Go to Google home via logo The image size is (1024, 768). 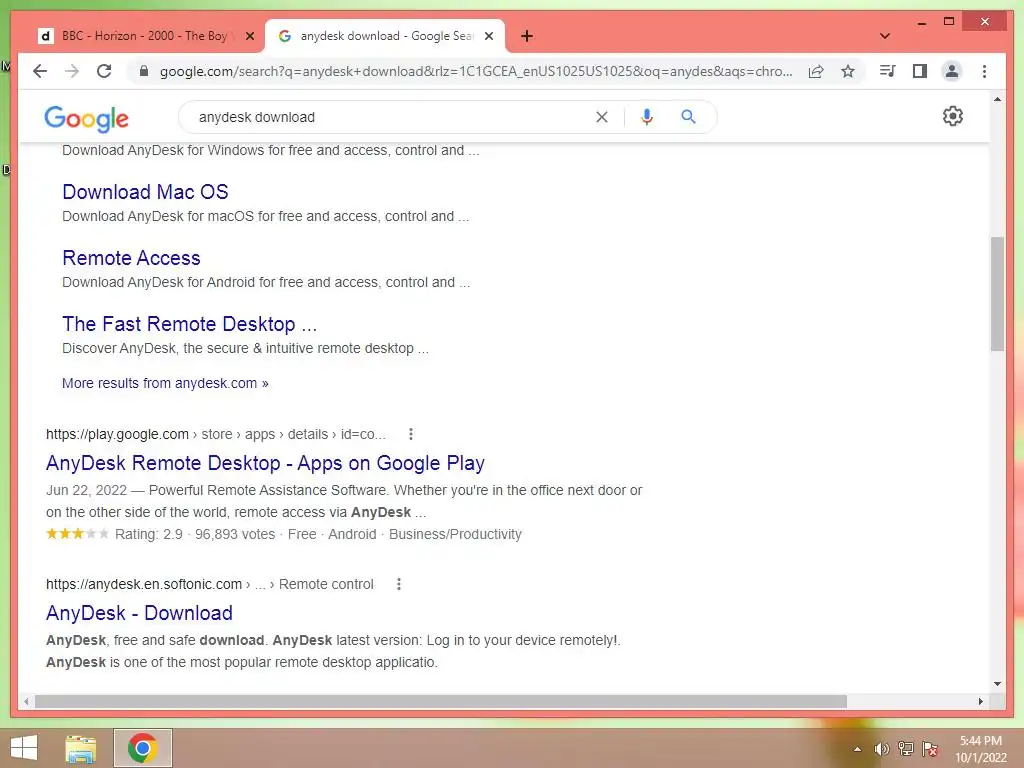pyautogui.click(x=86, y=118)
